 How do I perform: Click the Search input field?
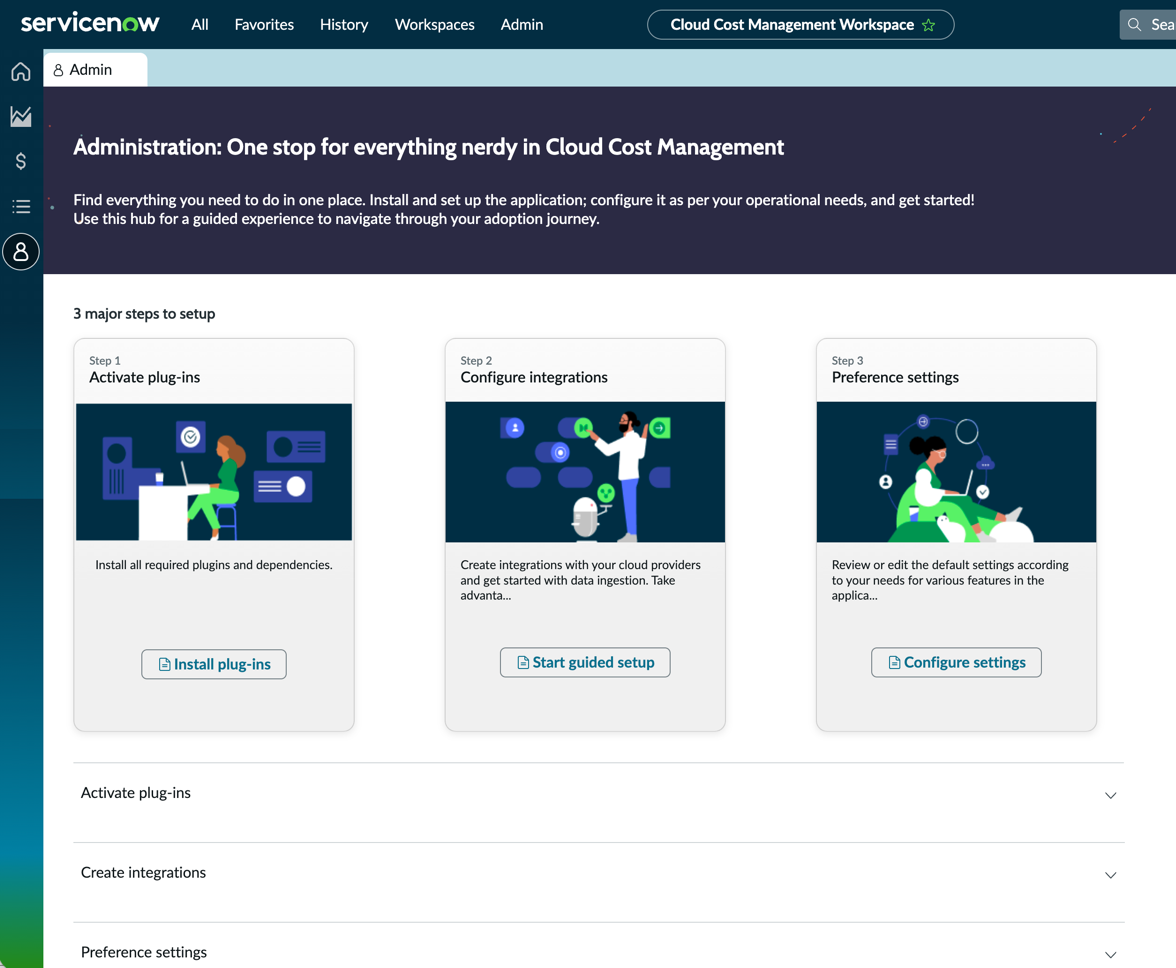pos(1148,25)
